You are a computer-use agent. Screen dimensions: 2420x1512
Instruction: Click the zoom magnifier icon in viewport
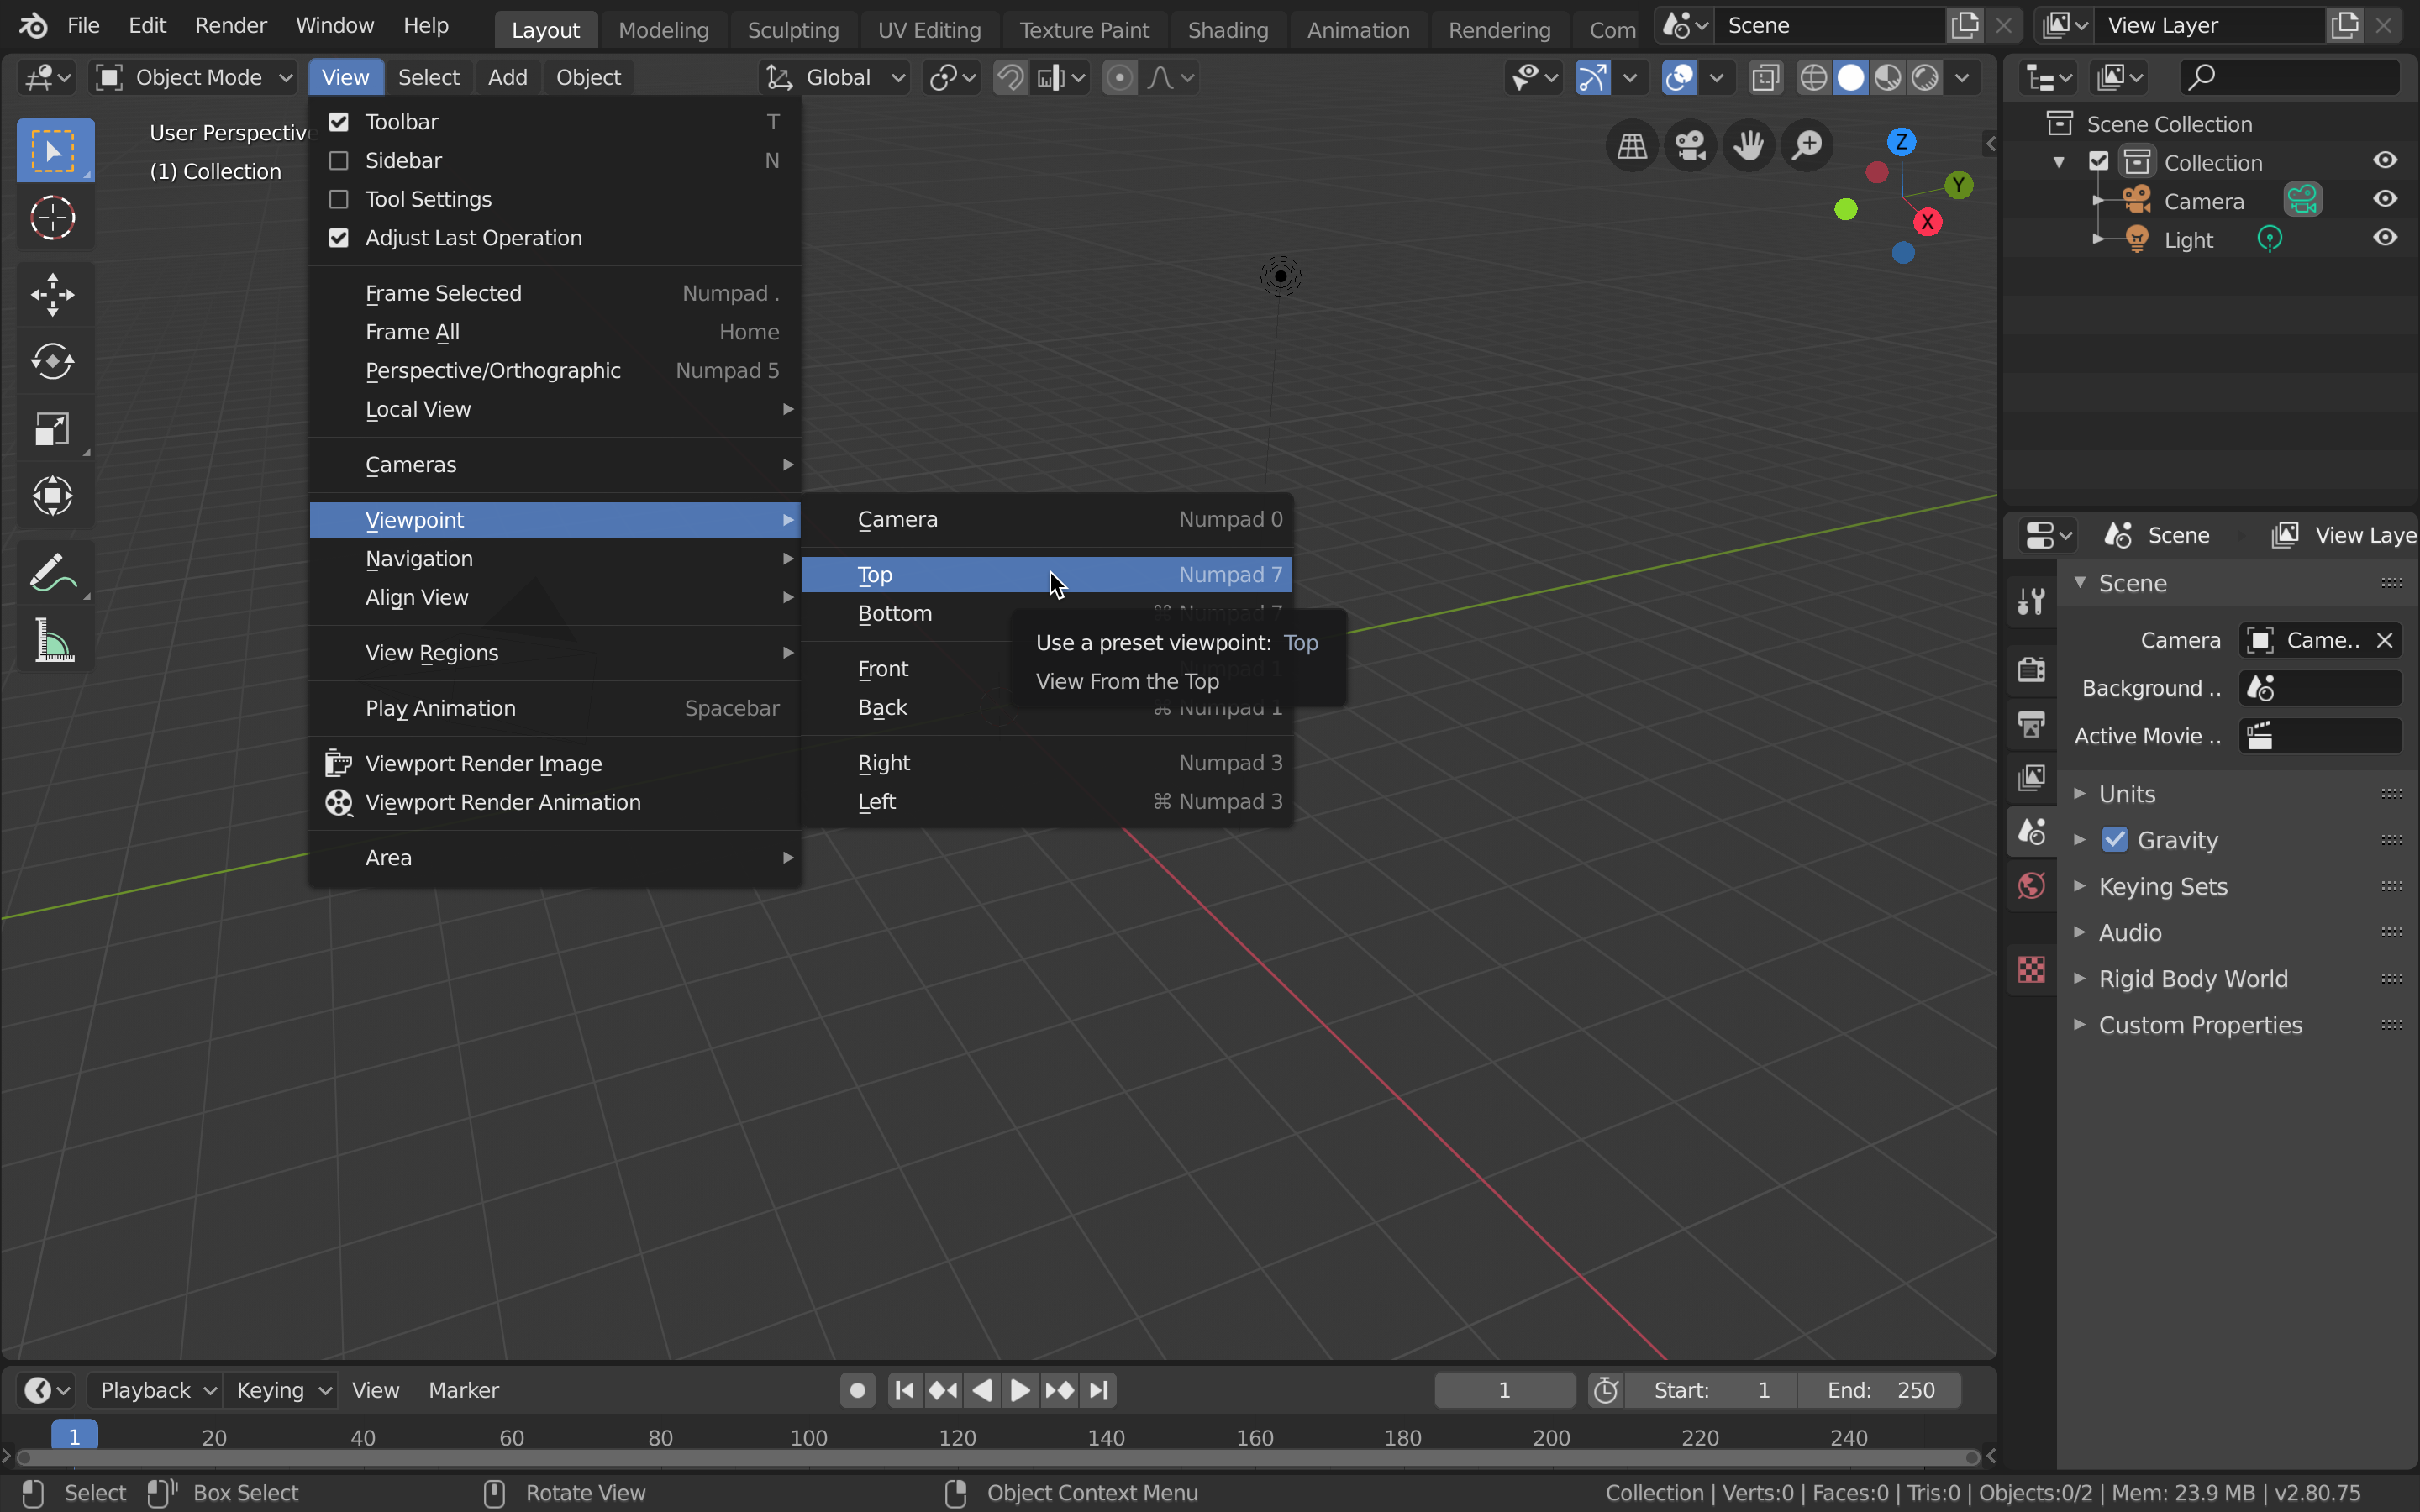1808,146
